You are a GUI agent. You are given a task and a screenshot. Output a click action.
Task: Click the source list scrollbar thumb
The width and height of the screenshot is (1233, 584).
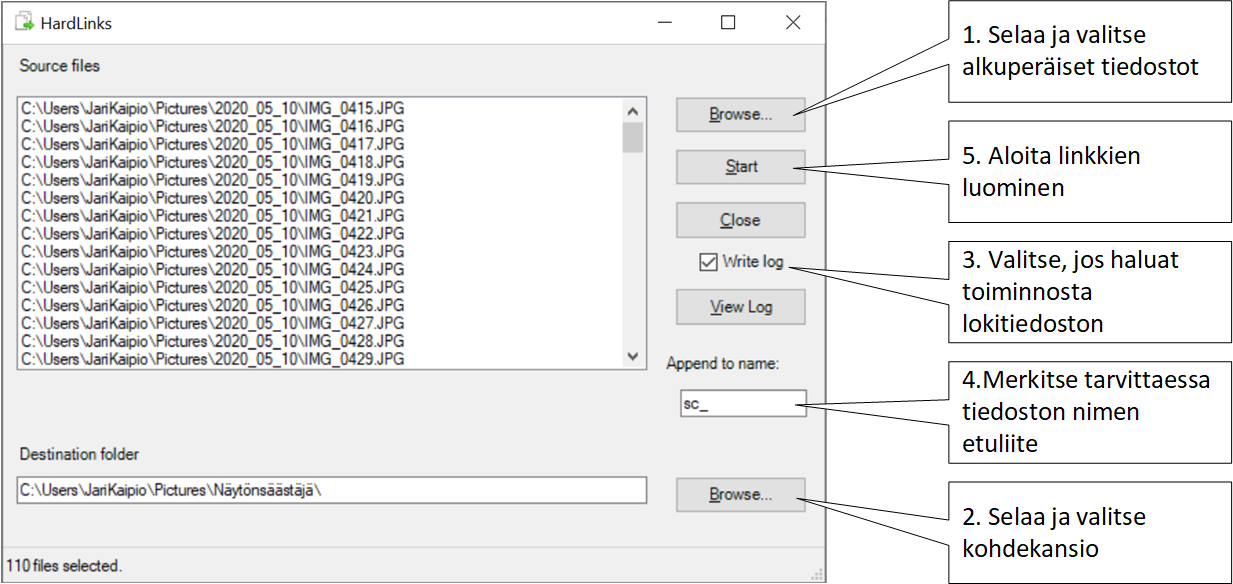(x=632, y=137)
